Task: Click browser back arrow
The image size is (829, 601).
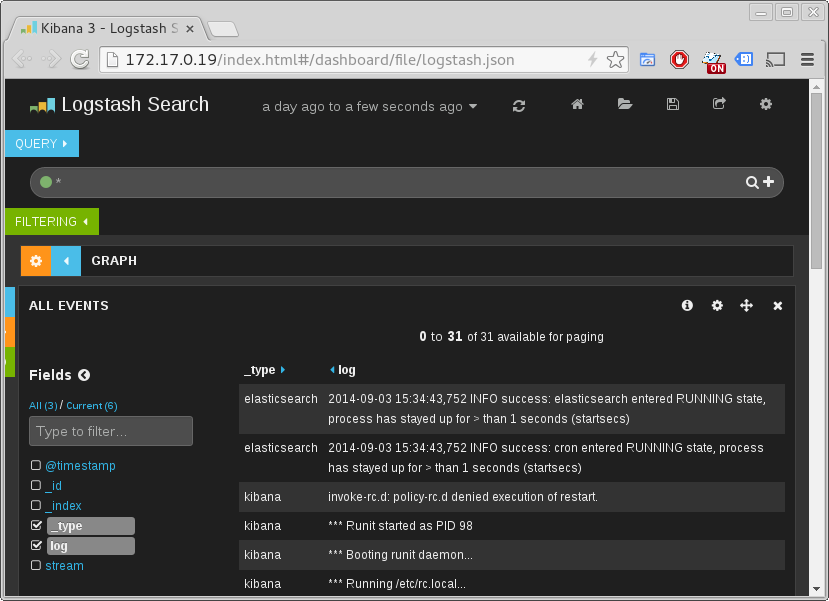Action: (22, 59)
